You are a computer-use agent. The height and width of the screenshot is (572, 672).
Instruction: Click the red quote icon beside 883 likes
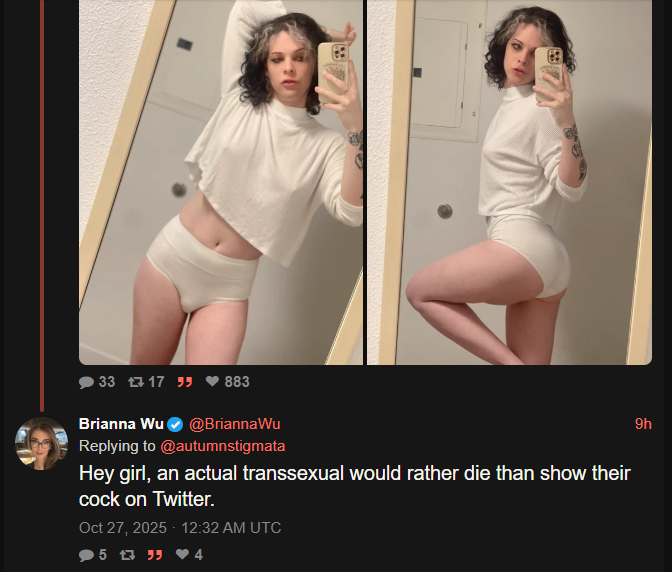(185, 382)
